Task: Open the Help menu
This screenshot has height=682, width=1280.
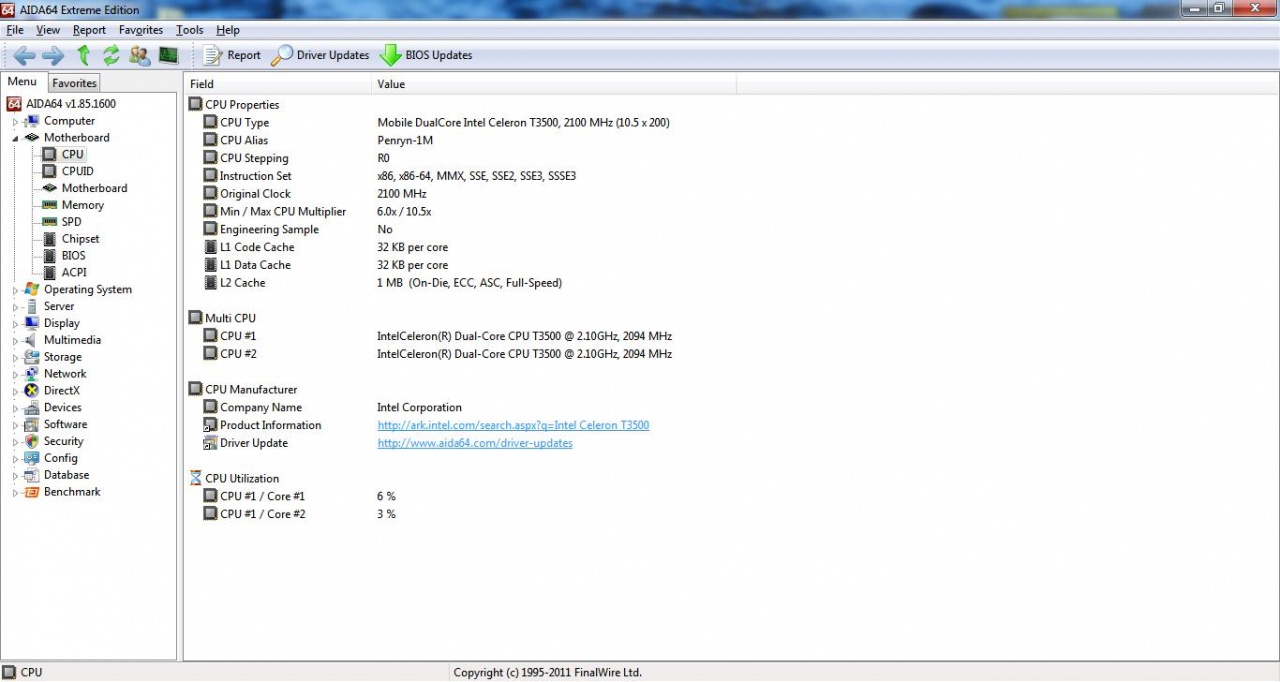Action: click(228, 30)
